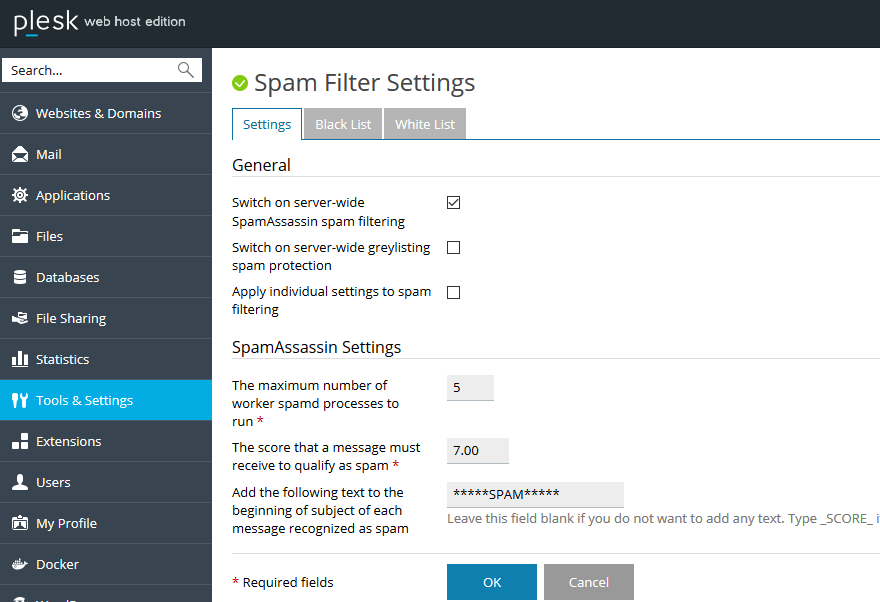880x602 pixels.
Task: Click the Spam Filter Settings heading
Action: [x=364, y=83]
